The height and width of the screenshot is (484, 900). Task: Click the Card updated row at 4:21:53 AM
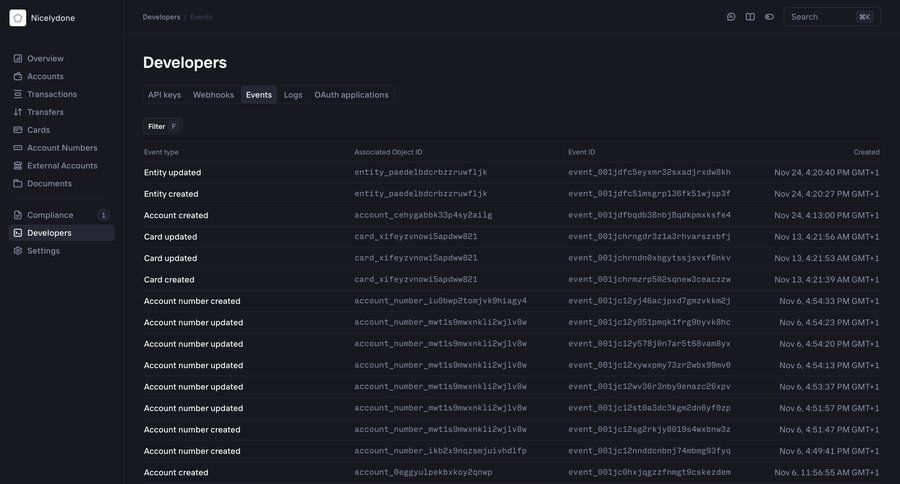click(x=511, y=258)
